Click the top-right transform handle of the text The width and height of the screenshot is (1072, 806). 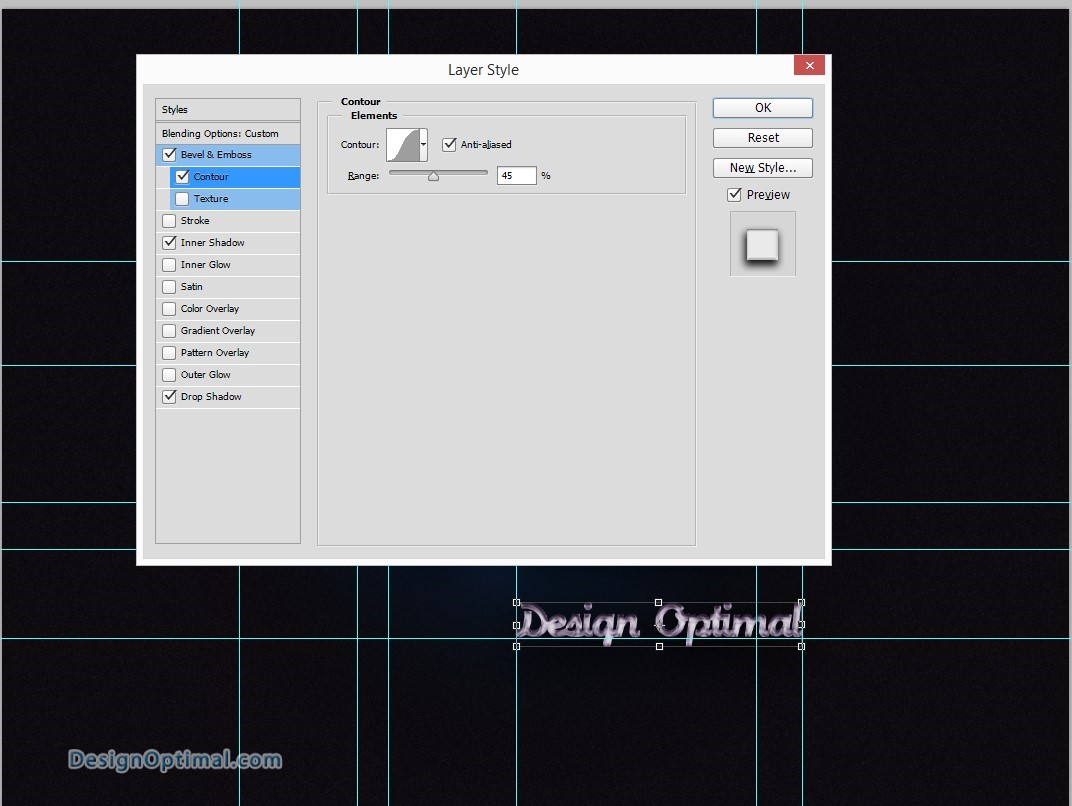click(x=801, y=603)
